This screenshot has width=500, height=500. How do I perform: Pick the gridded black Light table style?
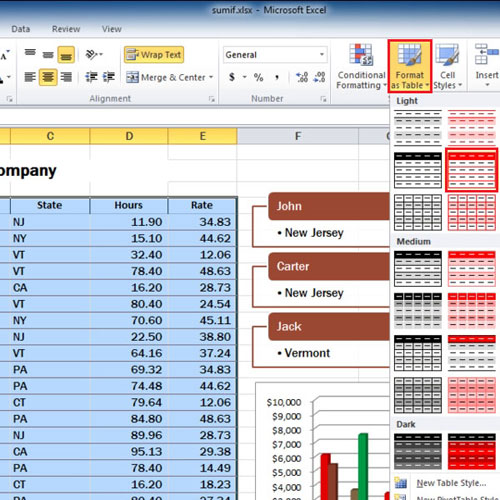click(418, 213)
